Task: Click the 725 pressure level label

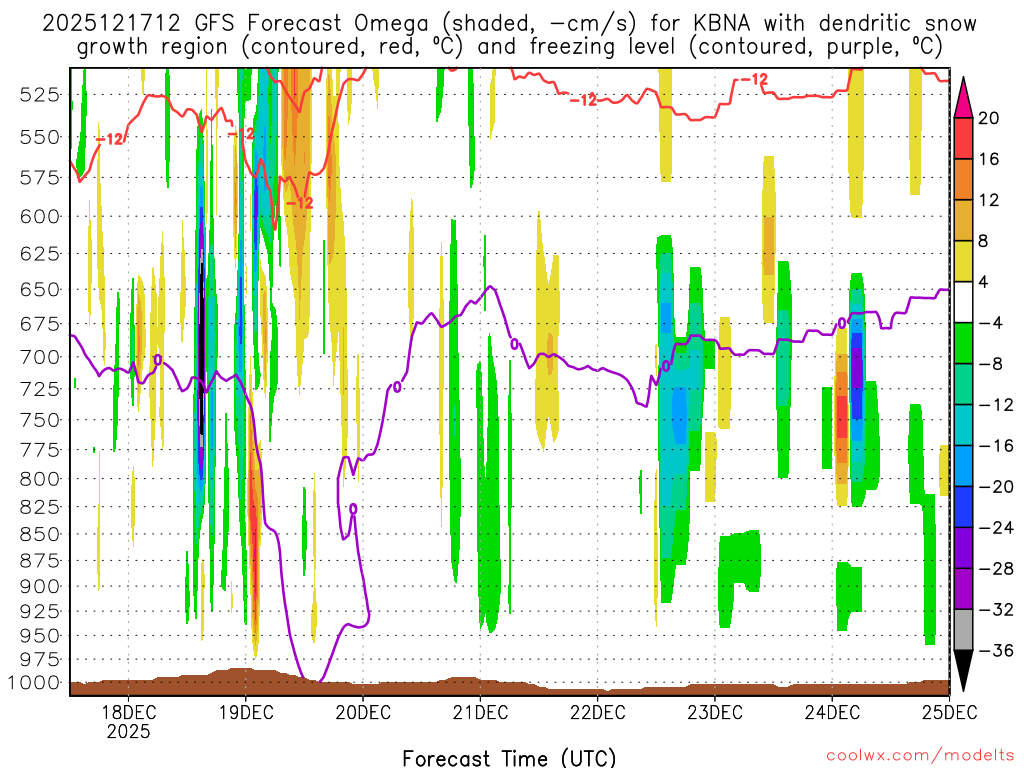Action: (39, 389)
